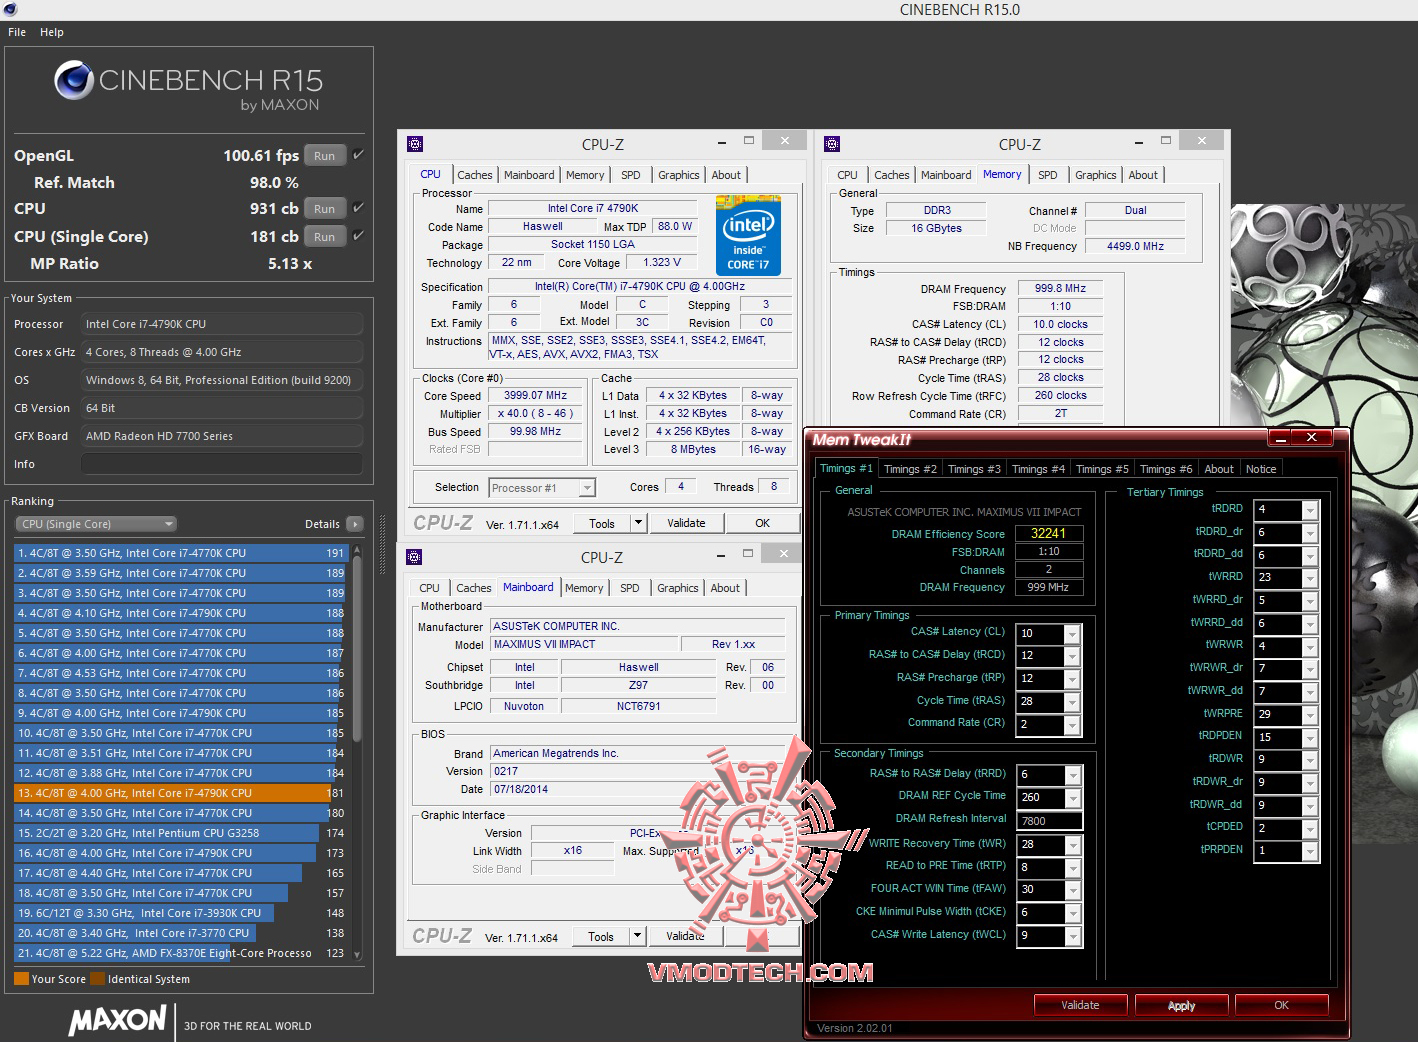The height and width of the screenshot is (1042, 1418).
Task: Toggle the CPU test checkbox
Action: click(359, 208)
